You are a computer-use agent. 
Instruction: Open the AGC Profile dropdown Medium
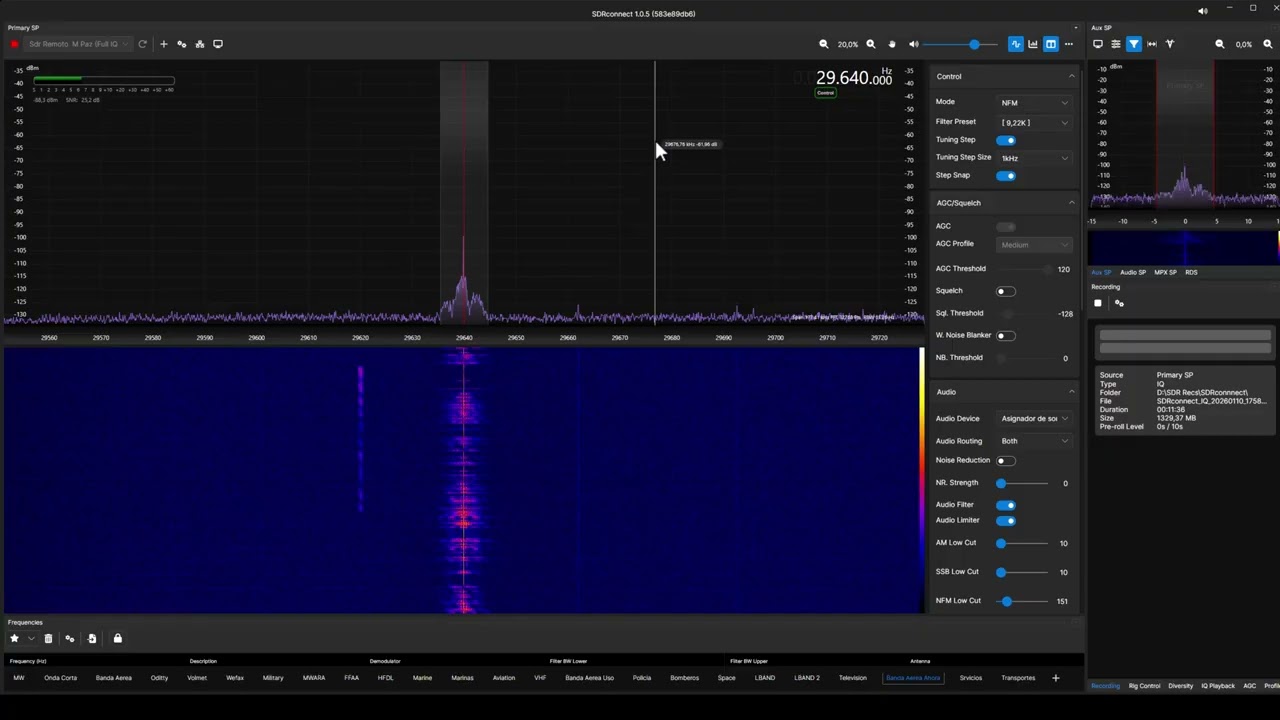[x=1034, y=245]
